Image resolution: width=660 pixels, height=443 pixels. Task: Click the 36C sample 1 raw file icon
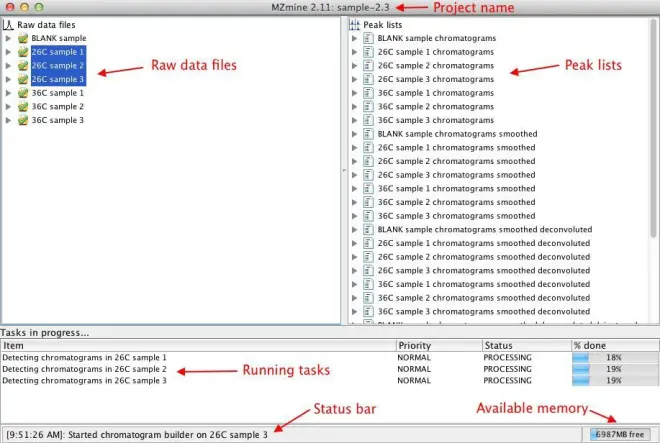coord(23,93)
